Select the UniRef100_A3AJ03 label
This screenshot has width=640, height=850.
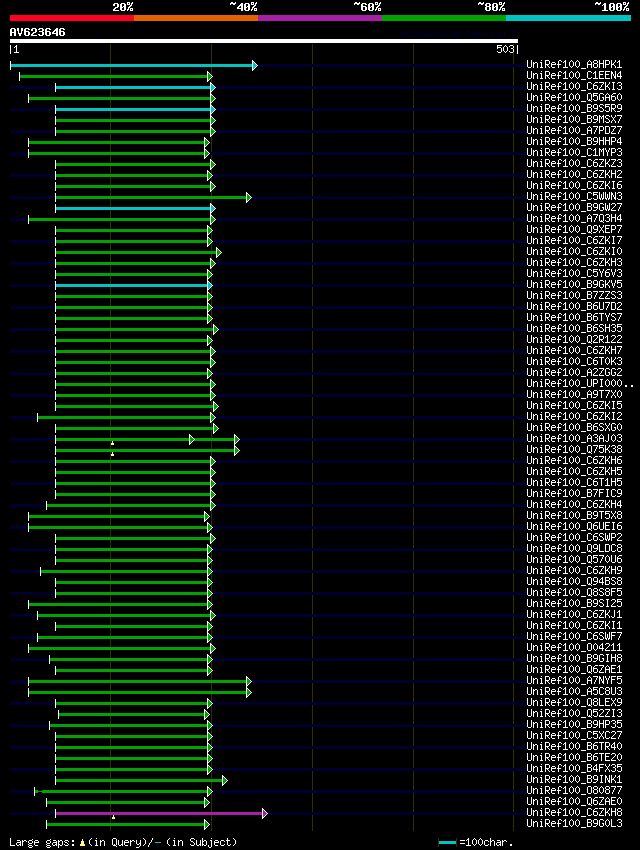click(x=574, y=439)
